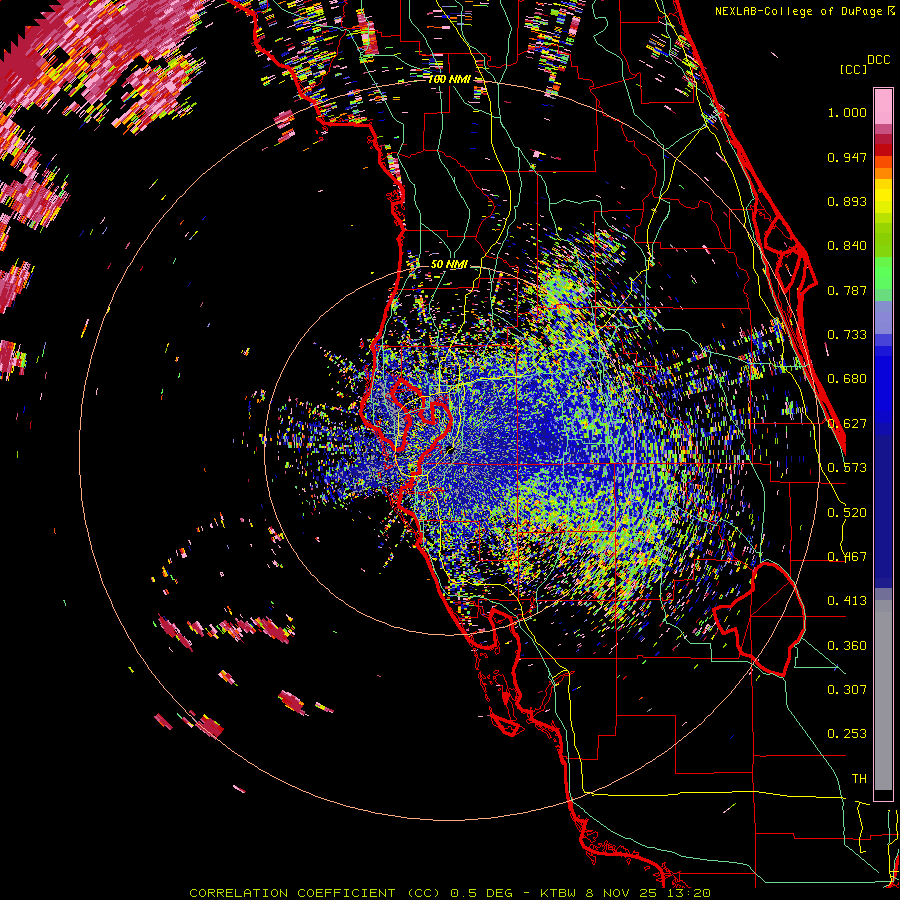Click the 0.573 scale value
Viewport: 900px width, 900px height.
[x=847, y=468]
